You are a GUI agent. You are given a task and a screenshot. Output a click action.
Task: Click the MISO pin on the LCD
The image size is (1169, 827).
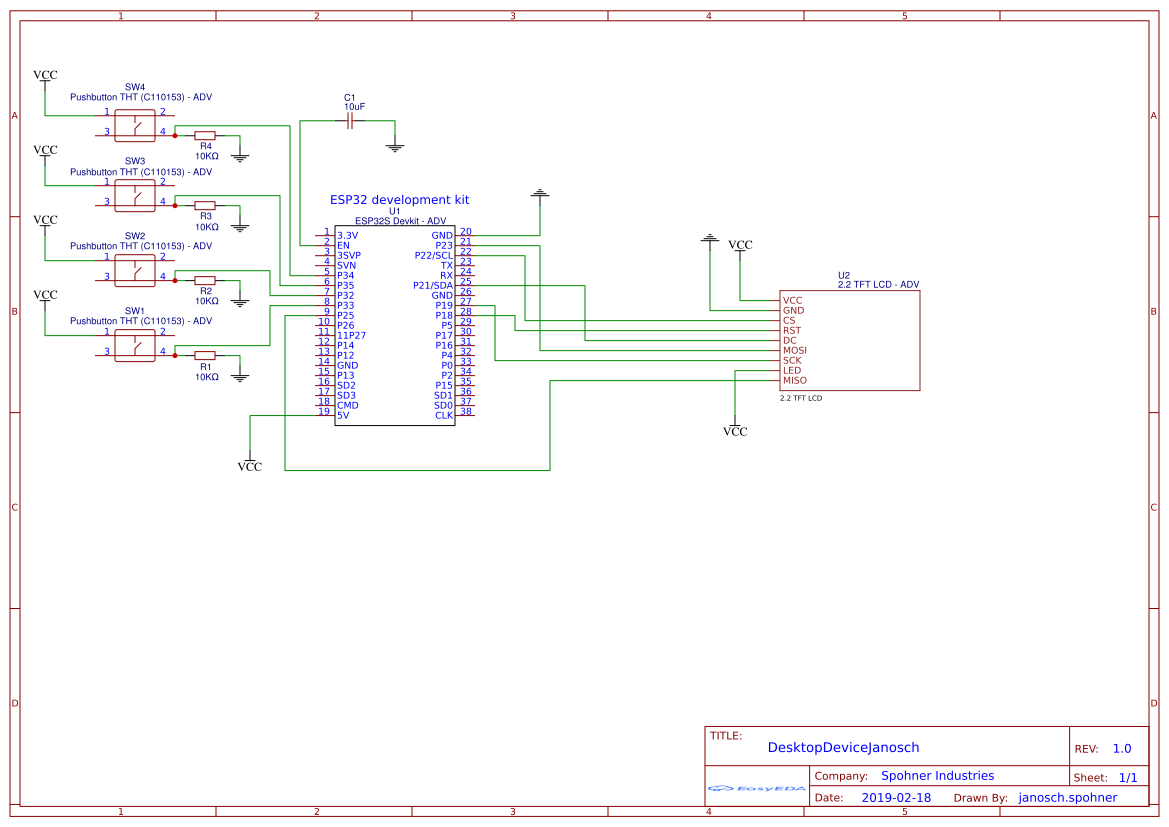pyautogui.click(x=793, y=381)
